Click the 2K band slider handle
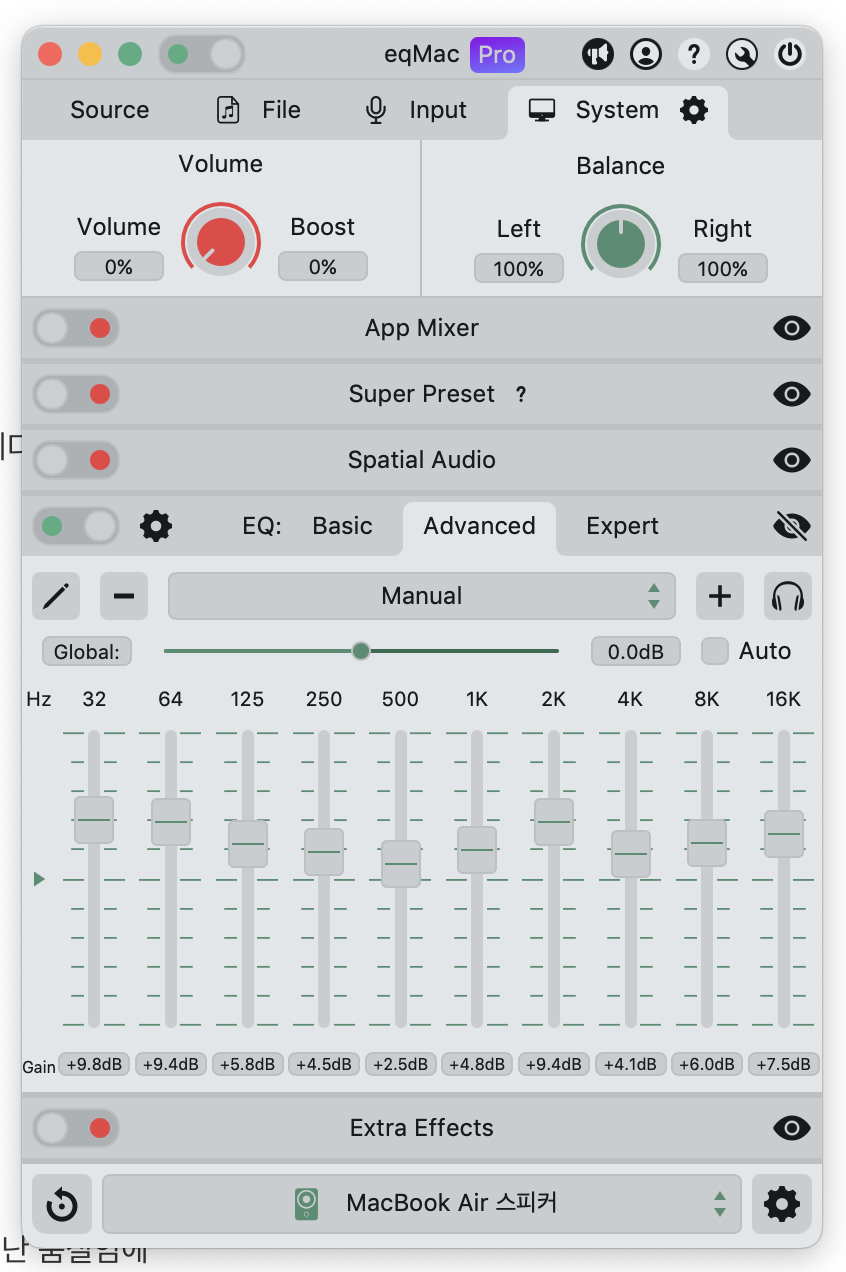This screenshot has width=846, height=1272. click(x=554, y=822)
